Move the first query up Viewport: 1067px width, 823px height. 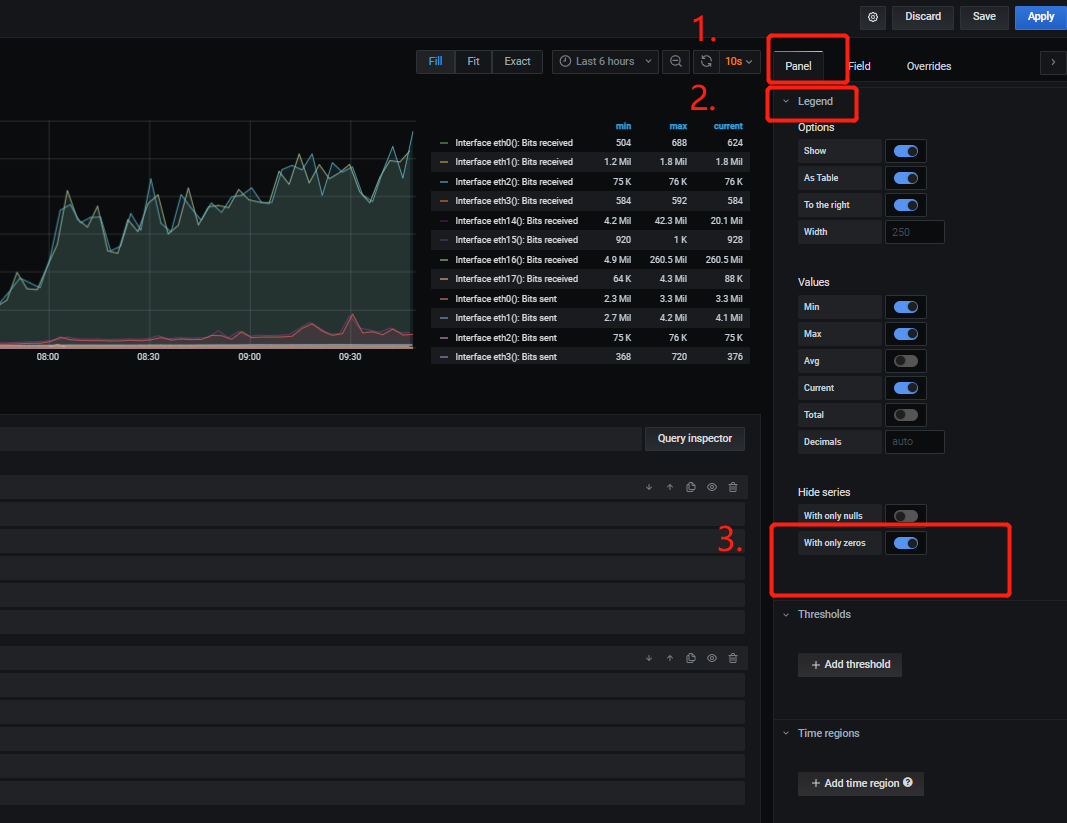(669, 487)
